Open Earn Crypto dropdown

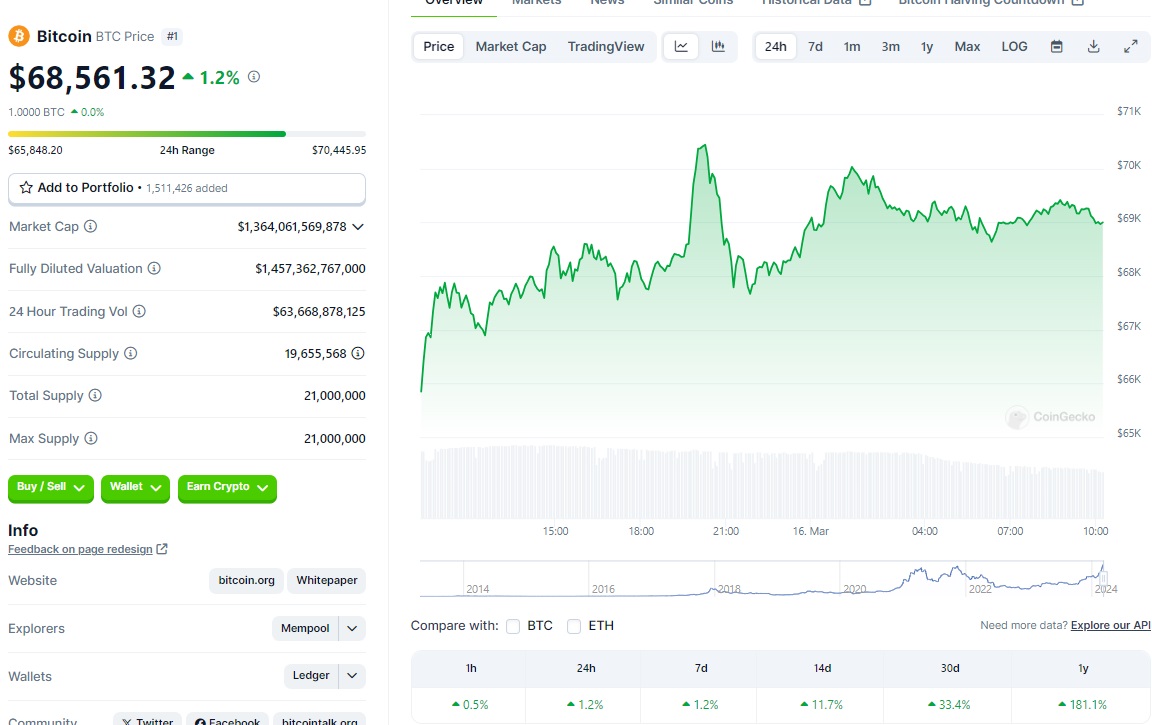pyautogui.click(x=227, y=488)
